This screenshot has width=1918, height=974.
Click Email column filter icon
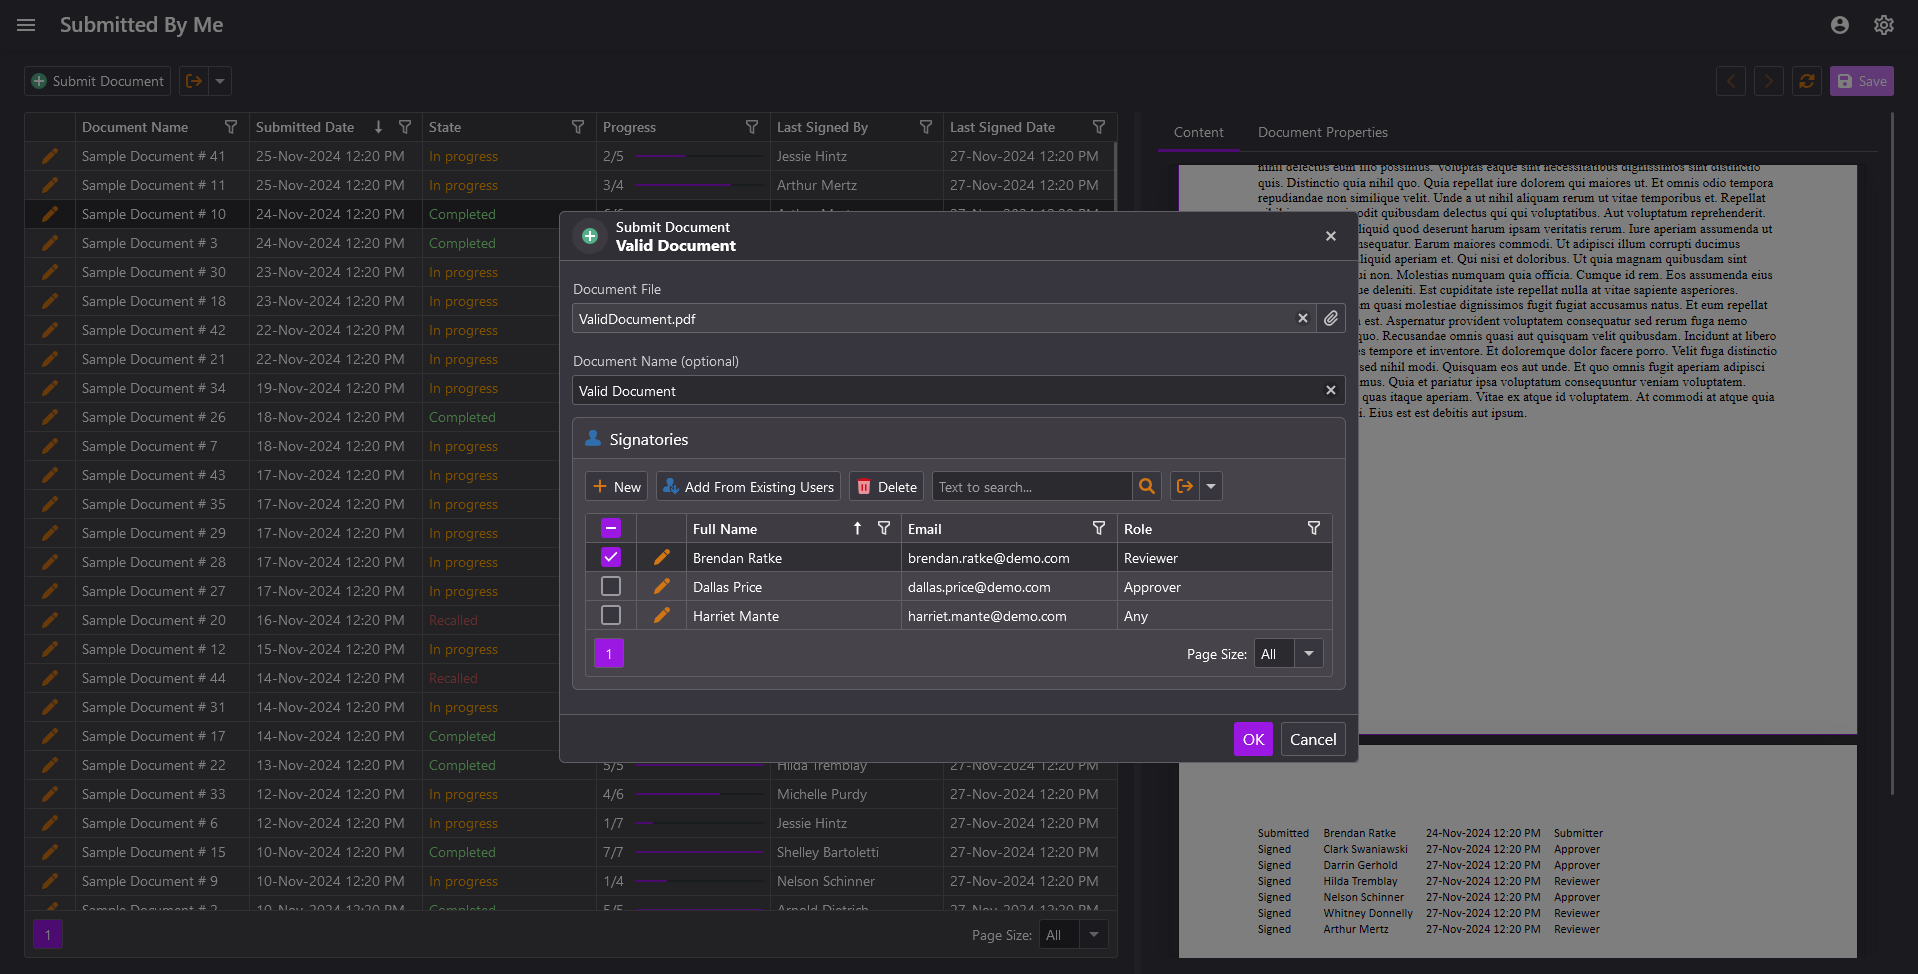1098,528
